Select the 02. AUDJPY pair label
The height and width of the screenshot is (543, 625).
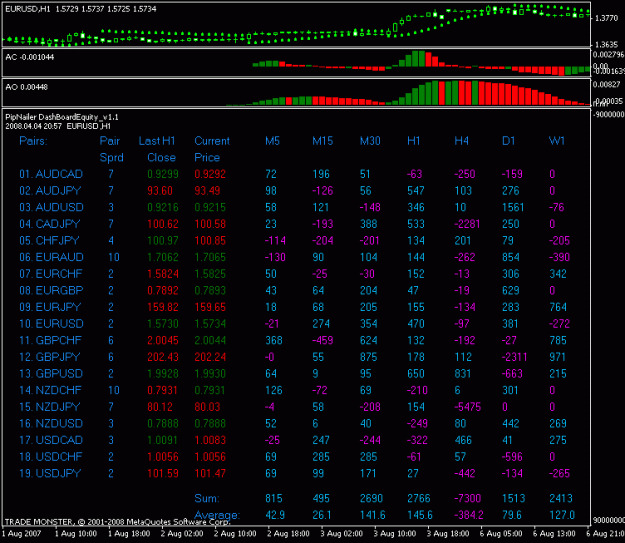pos(50,191)
